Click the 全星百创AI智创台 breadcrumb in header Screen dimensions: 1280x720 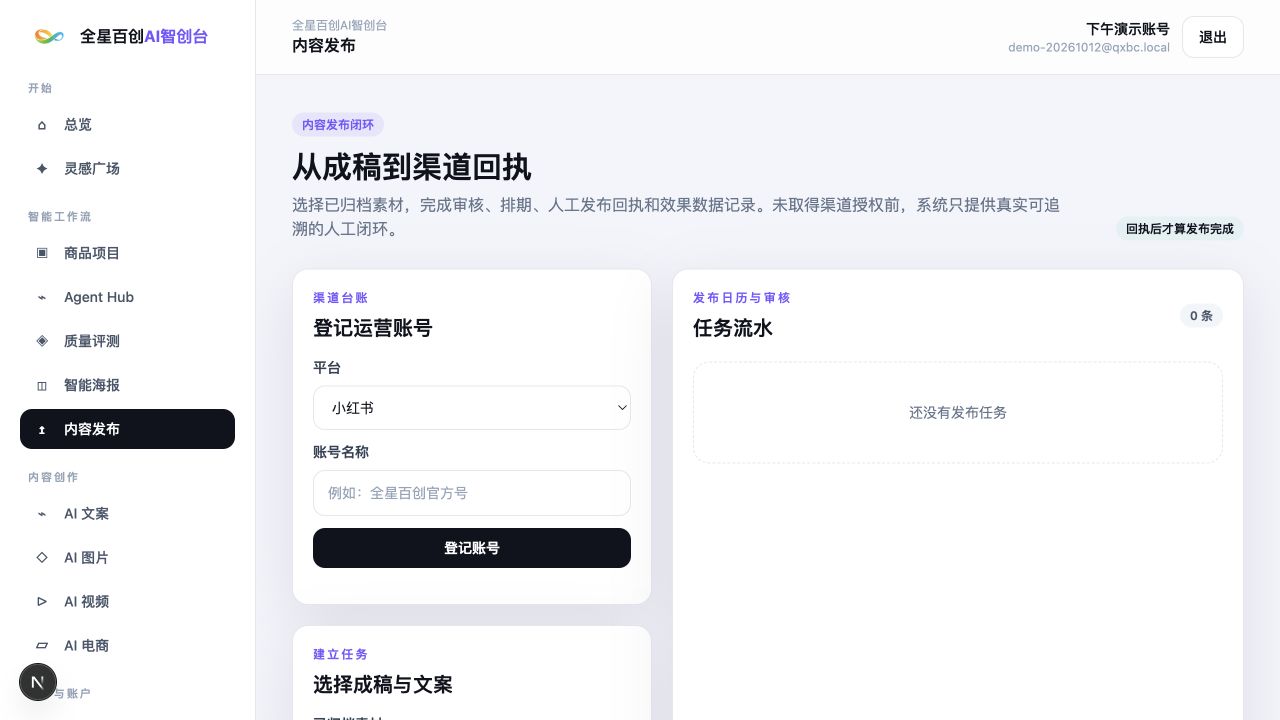tap(340, 25)
